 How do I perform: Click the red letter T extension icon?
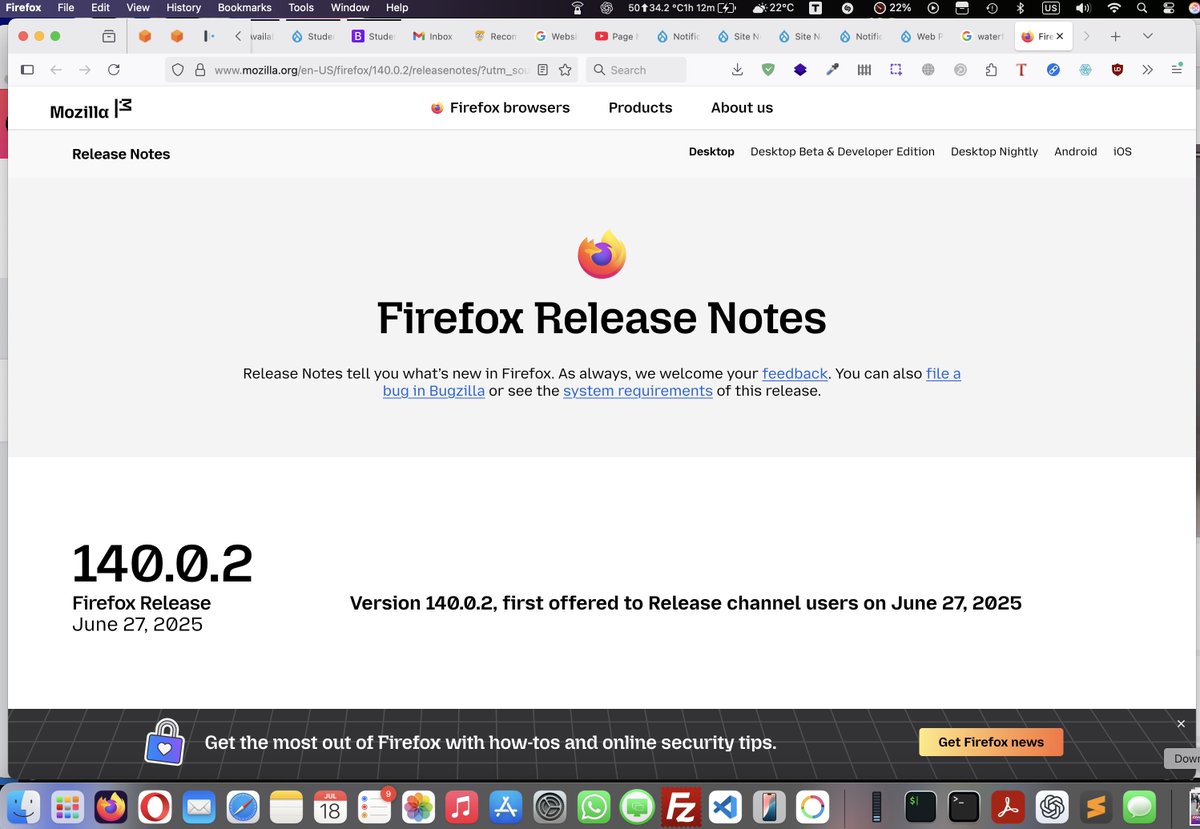pyautogui.click(x=1021, y=70)
